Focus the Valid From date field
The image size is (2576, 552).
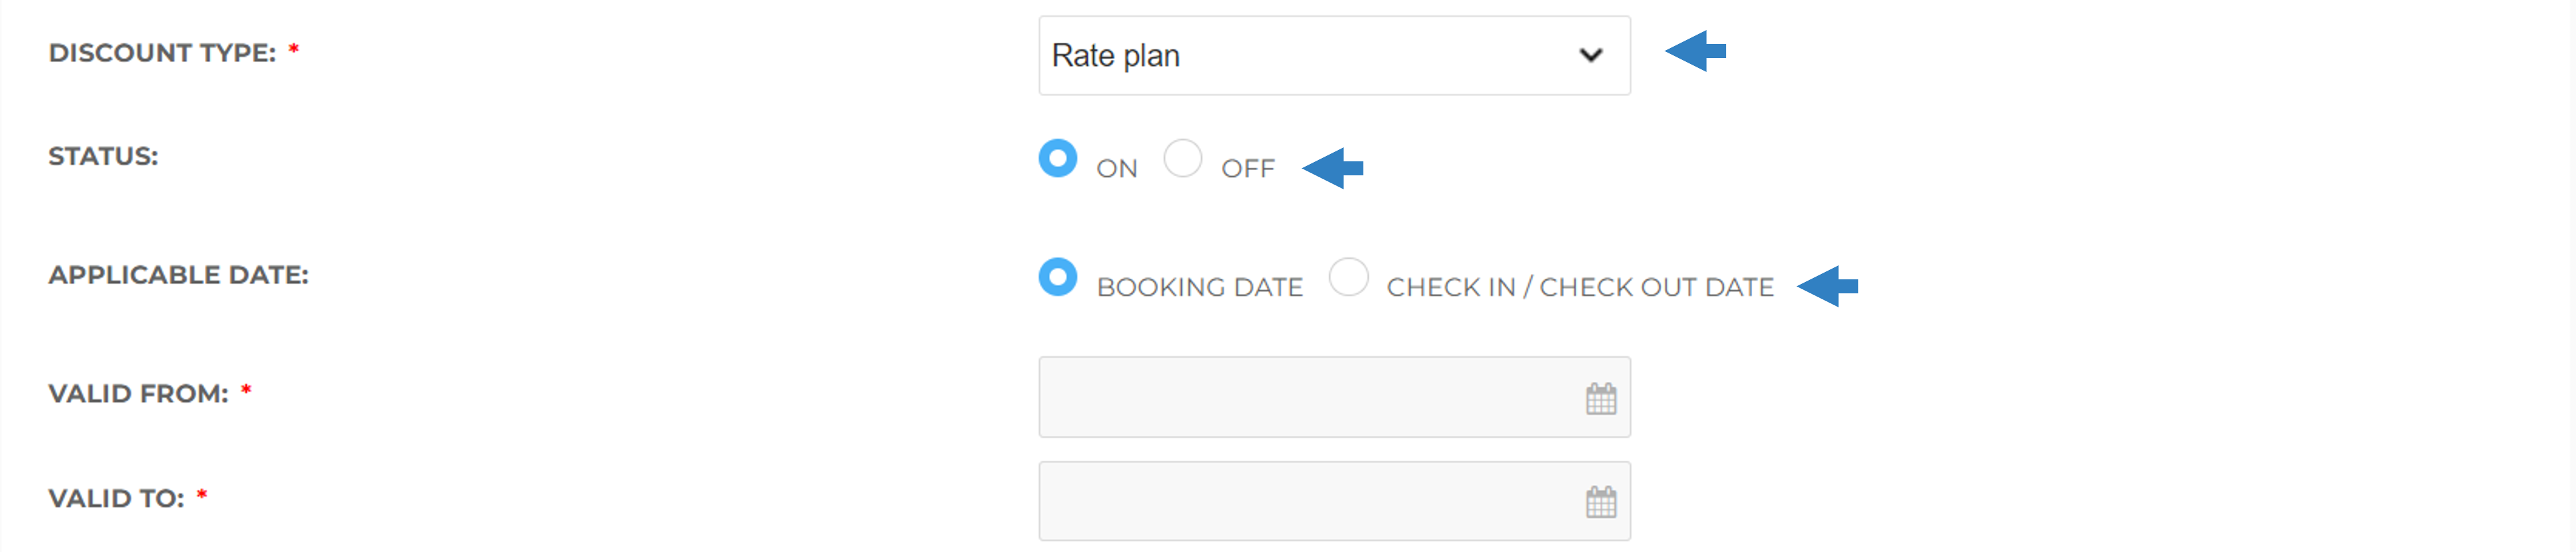pyautogui.click(x=1334, y=398)
